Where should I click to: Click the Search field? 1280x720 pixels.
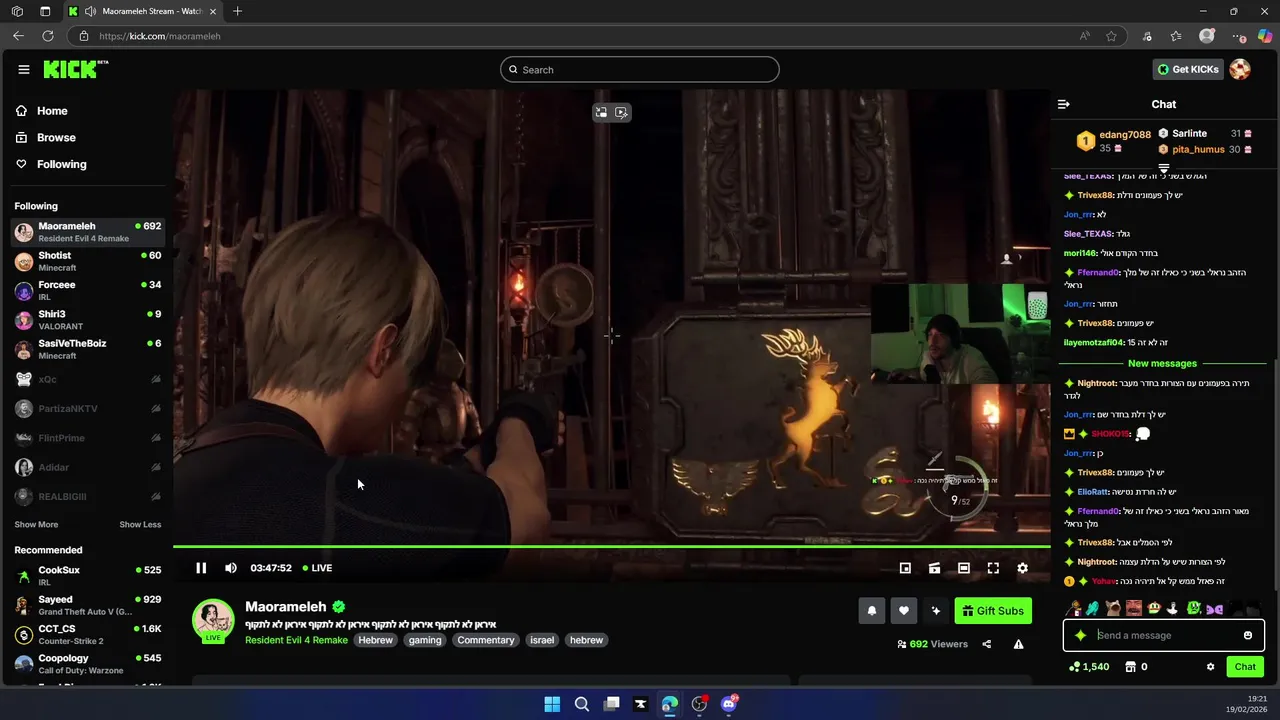point(640,70)
